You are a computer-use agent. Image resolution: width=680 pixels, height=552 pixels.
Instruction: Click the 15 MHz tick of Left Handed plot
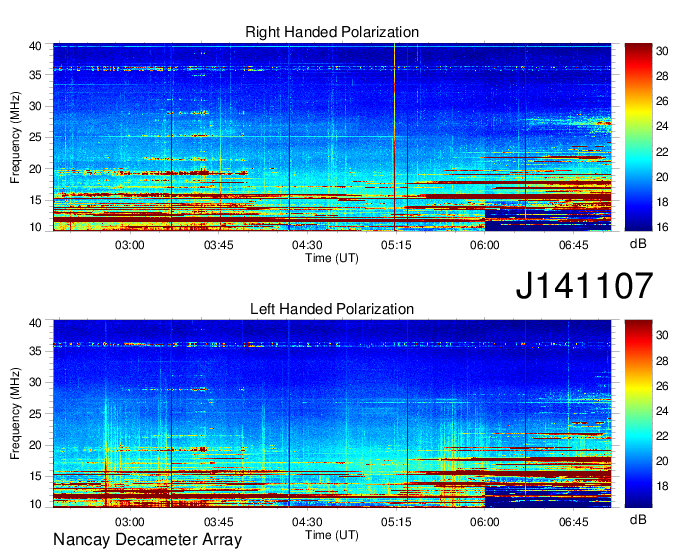[x=35, y=477]
